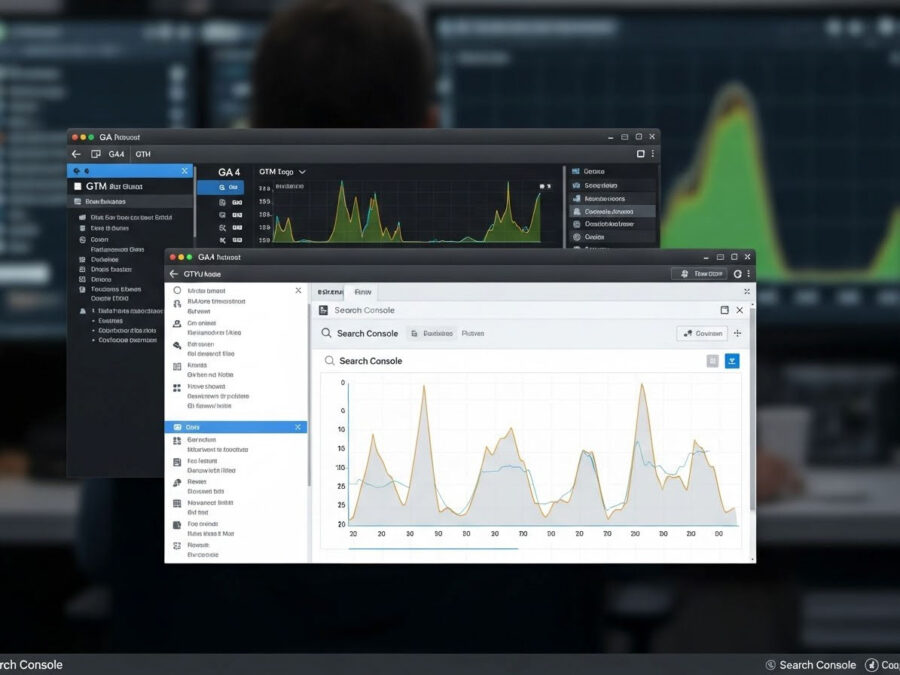Toggle the checkbox next to GTM in the dark sidebar

[x=76, y=186]
